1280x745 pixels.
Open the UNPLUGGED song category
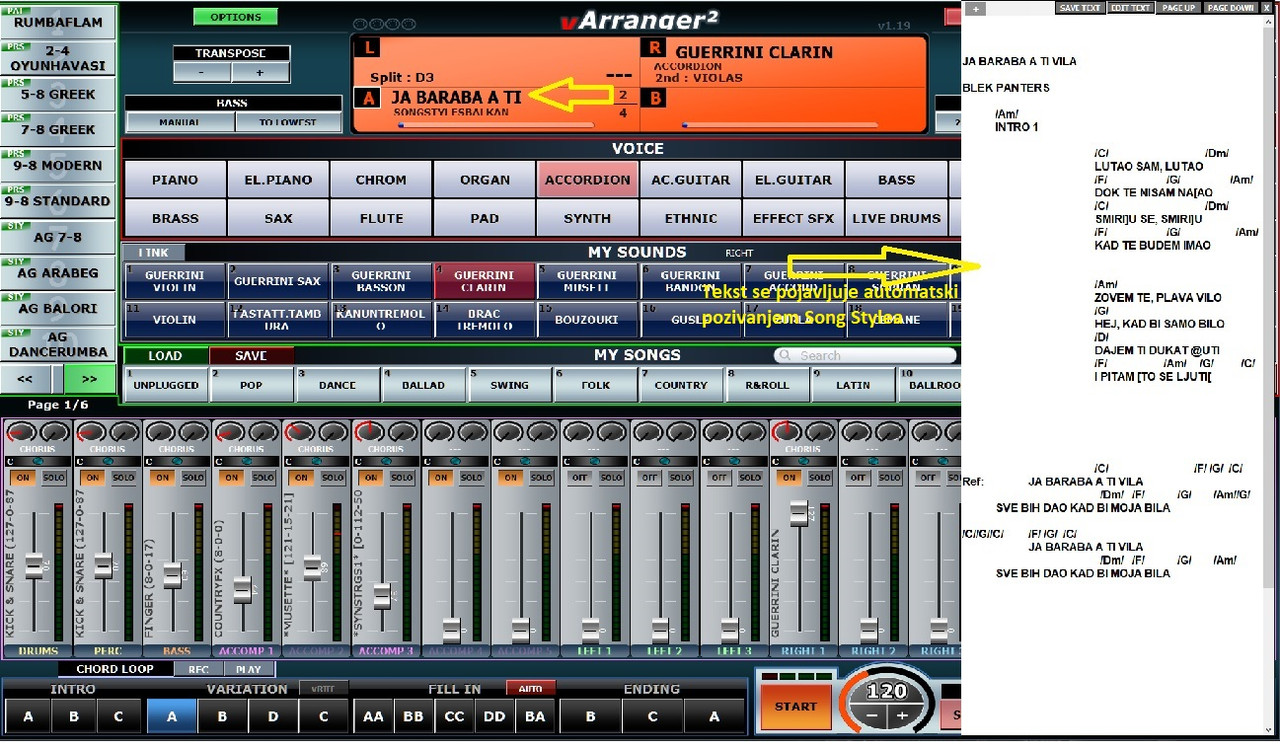[166, 385]
